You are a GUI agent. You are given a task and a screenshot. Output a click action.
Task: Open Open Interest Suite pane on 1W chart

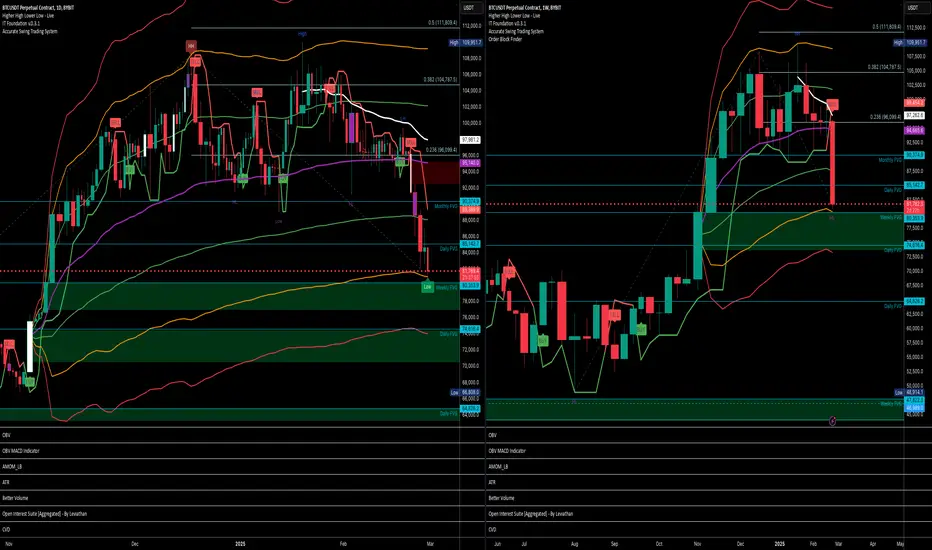click(x=531, y=514)
